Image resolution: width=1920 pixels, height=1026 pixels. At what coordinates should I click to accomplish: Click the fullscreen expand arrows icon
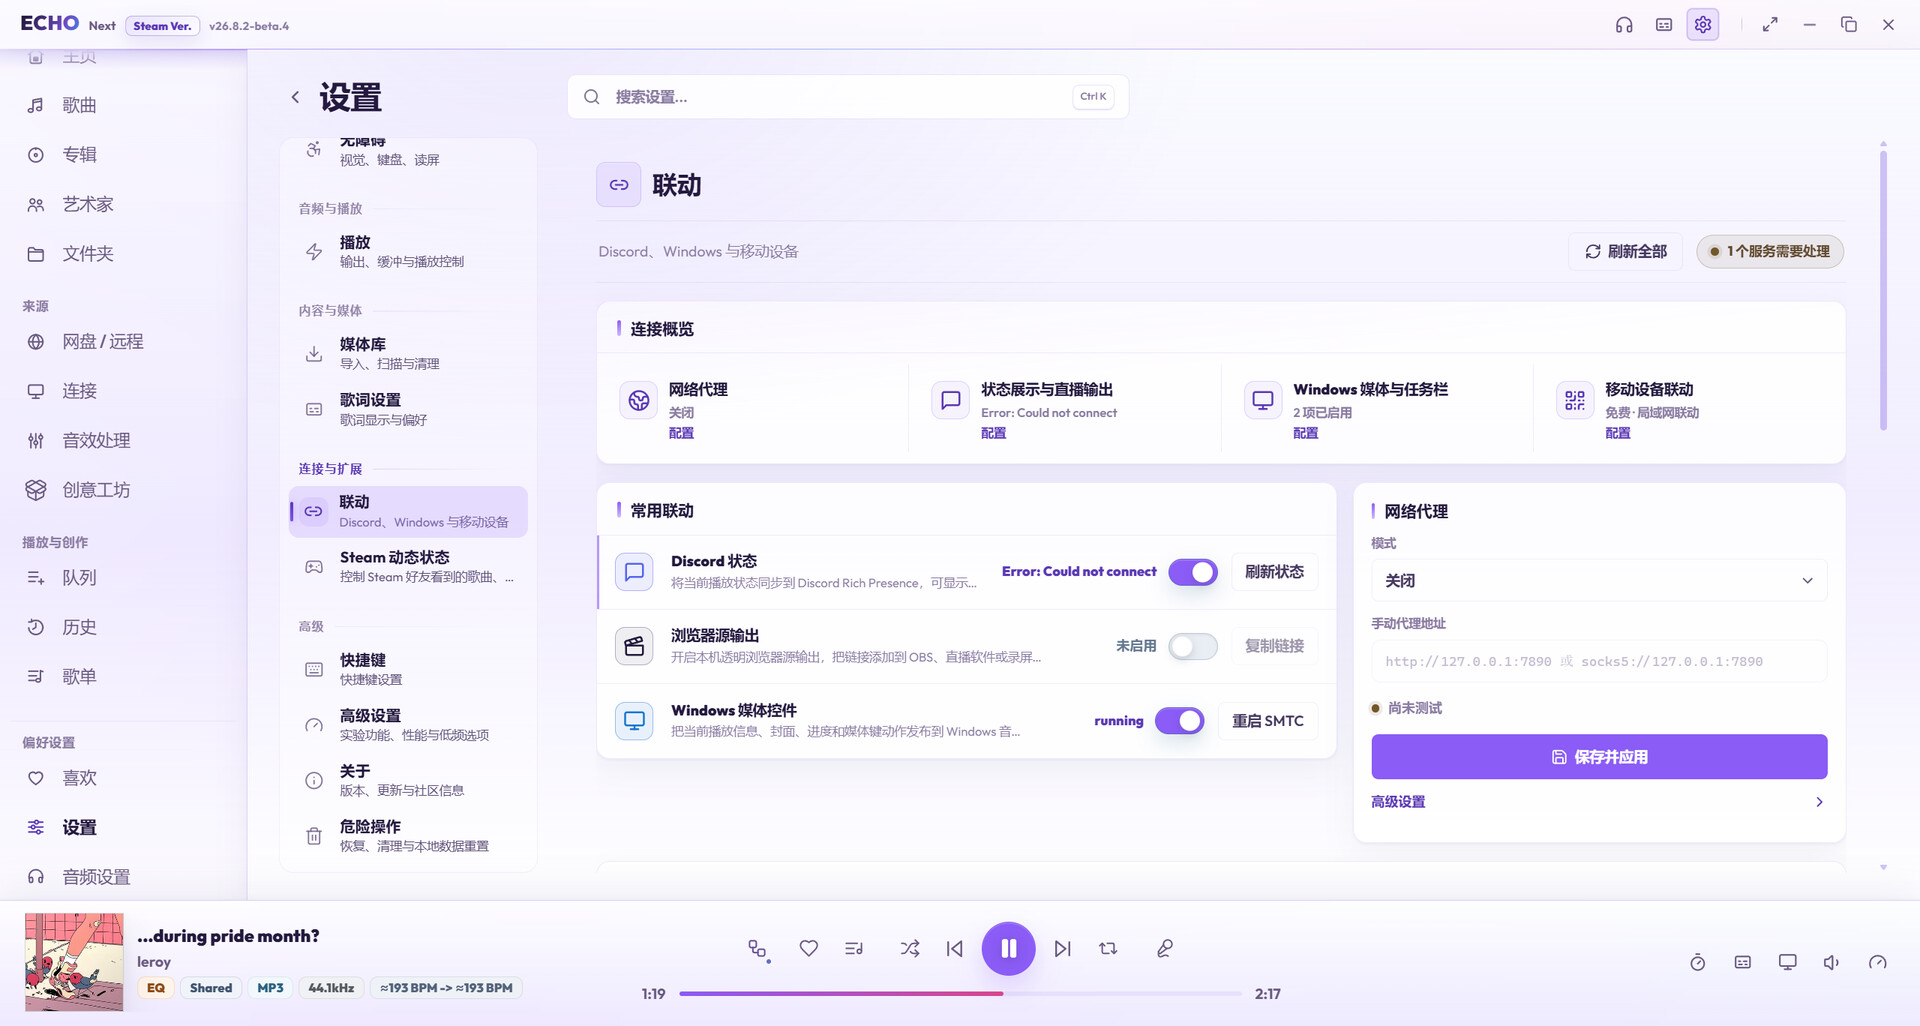pos(1770,25)
